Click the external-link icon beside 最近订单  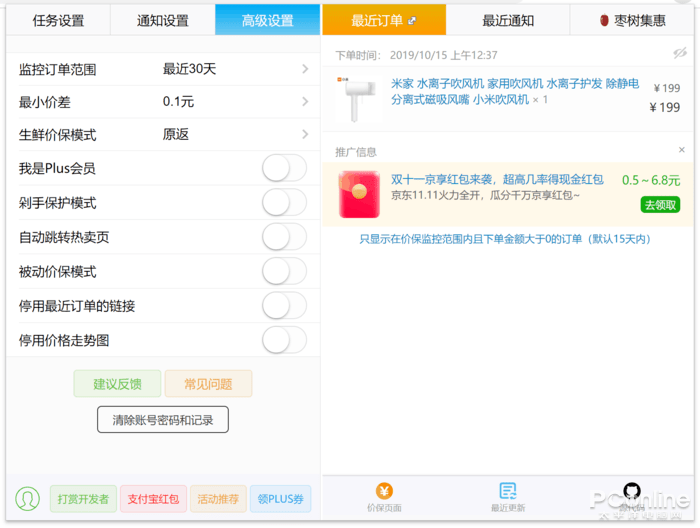[x=412, y=21]
